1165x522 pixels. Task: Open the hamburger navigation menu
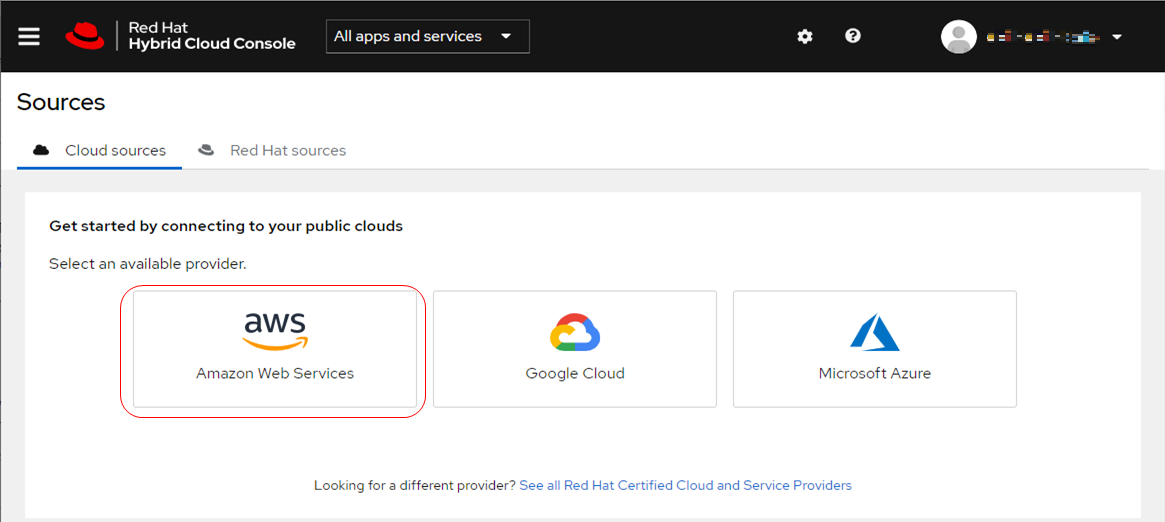click(x=29, y=36)
